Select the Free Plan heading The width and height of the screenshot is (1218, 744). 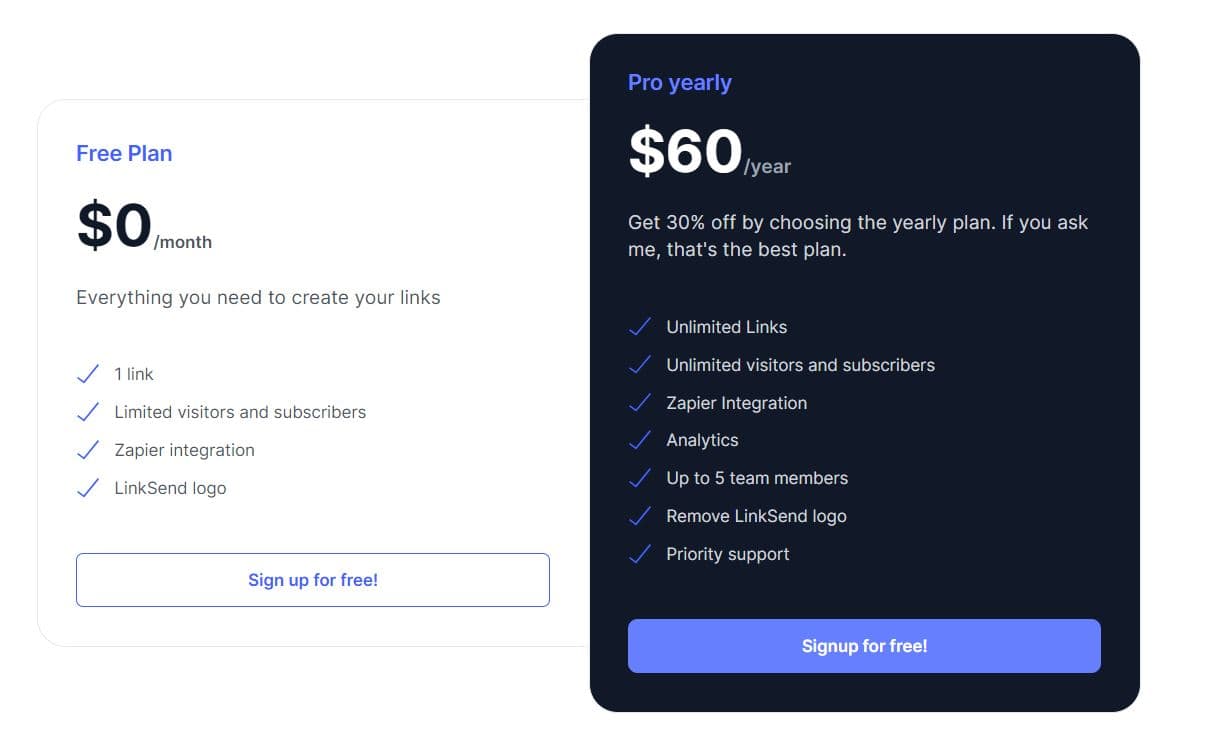[124, 153]
